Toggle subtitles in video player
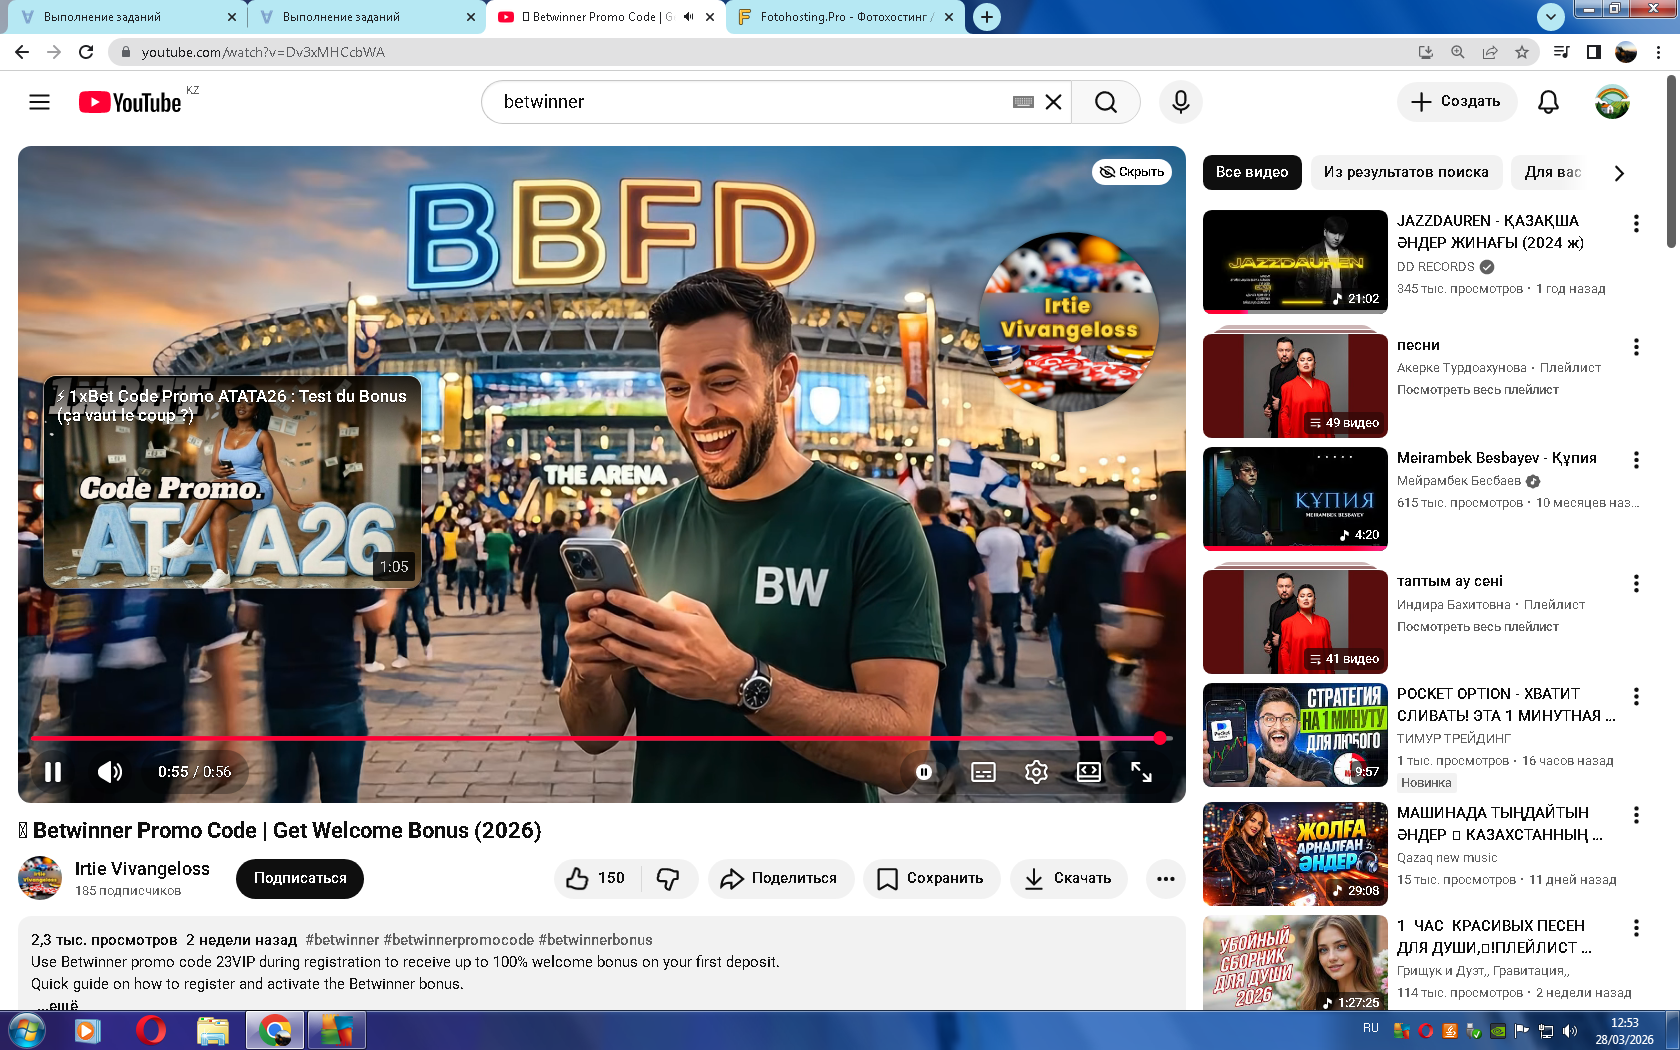Screen dimensions: 1680x1050 [x=983, y=772]
